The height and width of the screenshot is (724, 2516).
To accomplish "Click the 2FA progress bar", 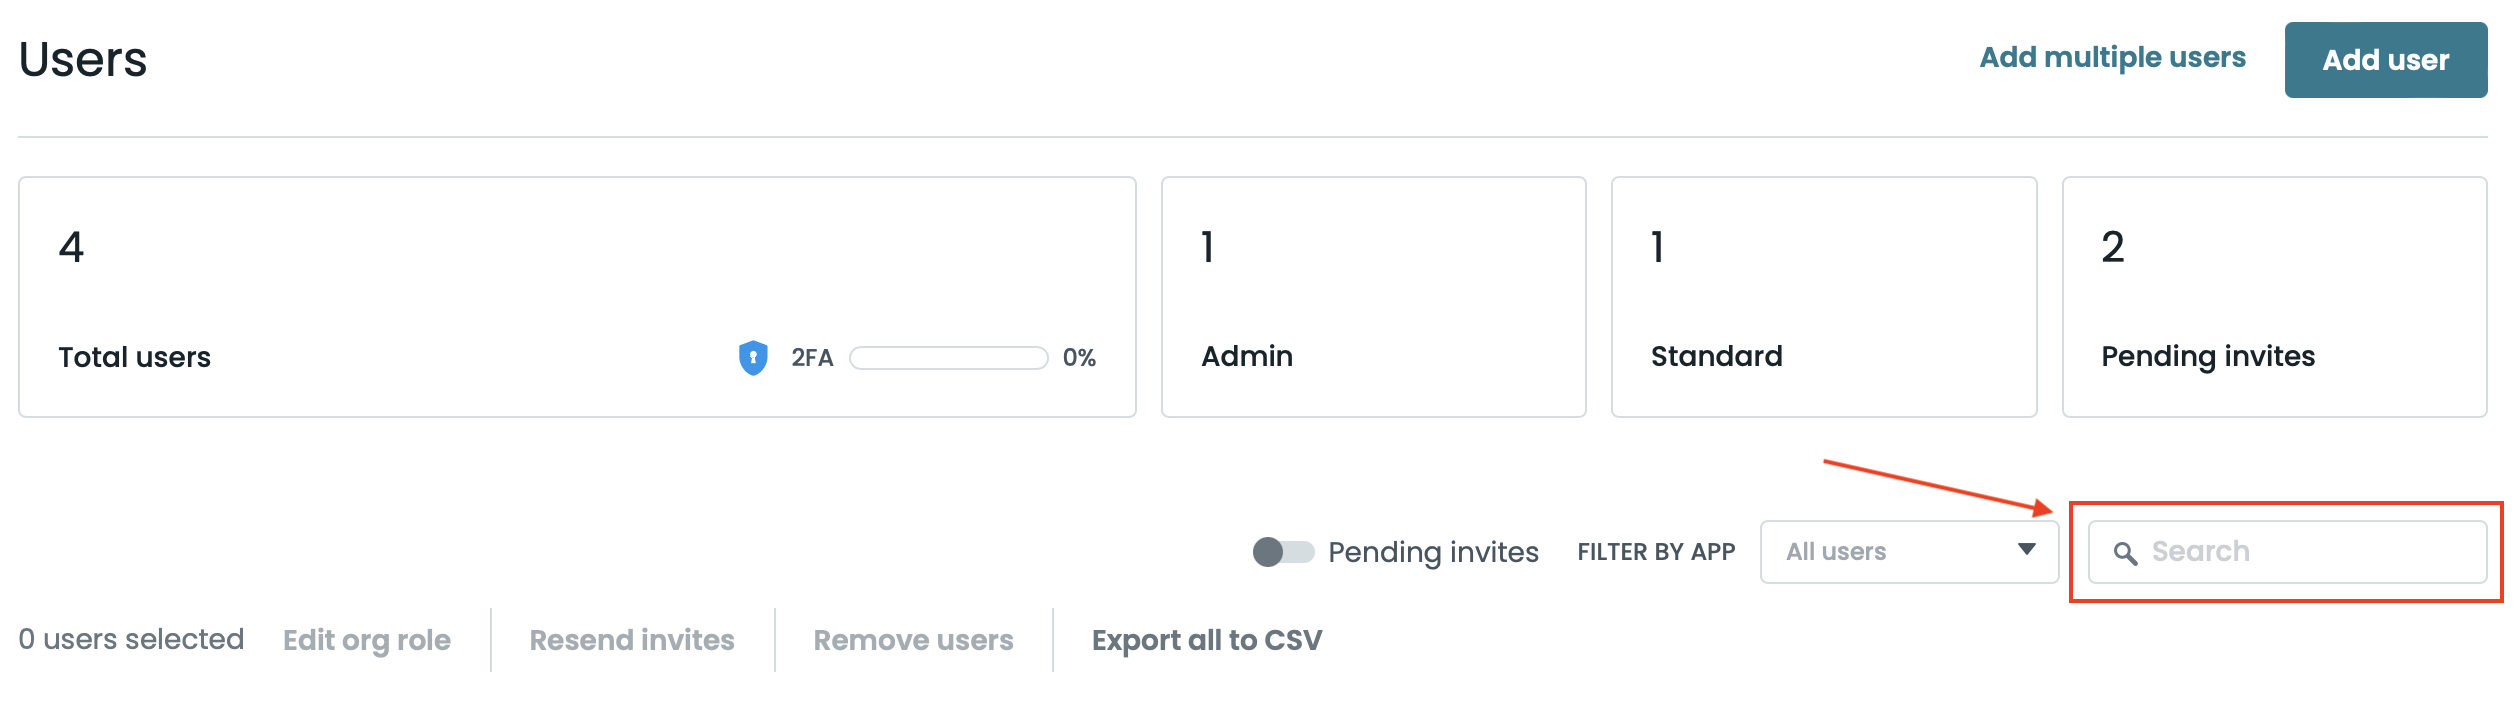I will (948, 358).
